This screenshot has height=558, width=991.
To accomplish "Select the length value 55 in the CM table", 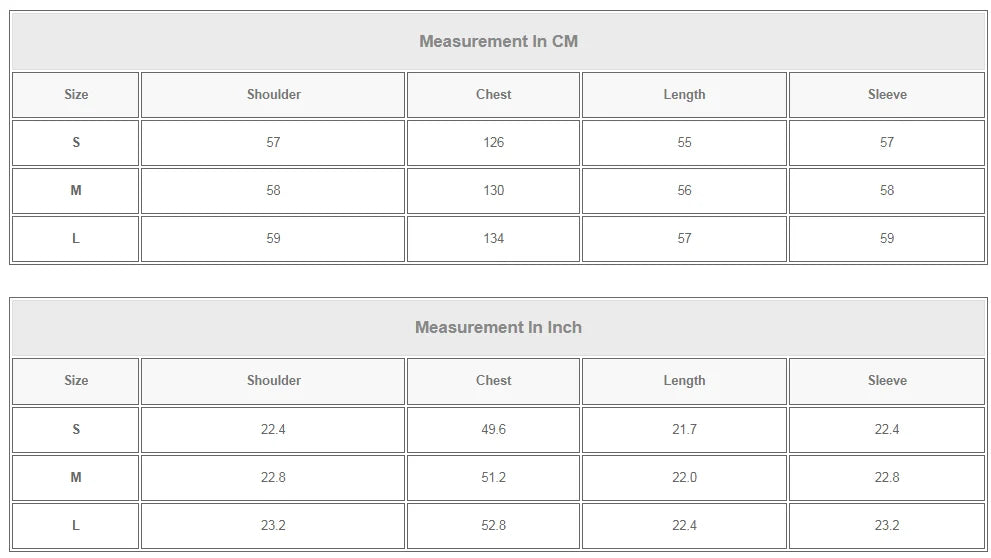I will pos(684,142).
